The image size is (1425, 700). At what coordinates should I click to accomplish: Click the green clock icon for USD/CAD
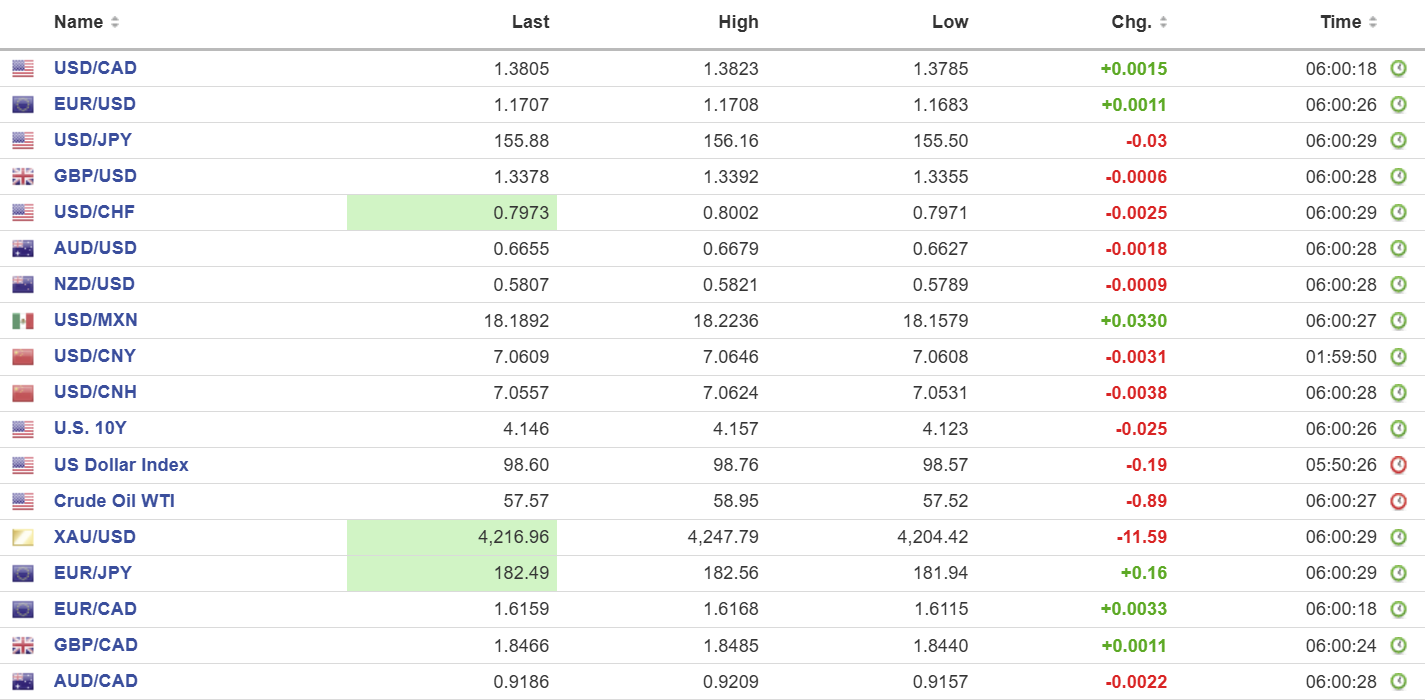[1398, 69]
